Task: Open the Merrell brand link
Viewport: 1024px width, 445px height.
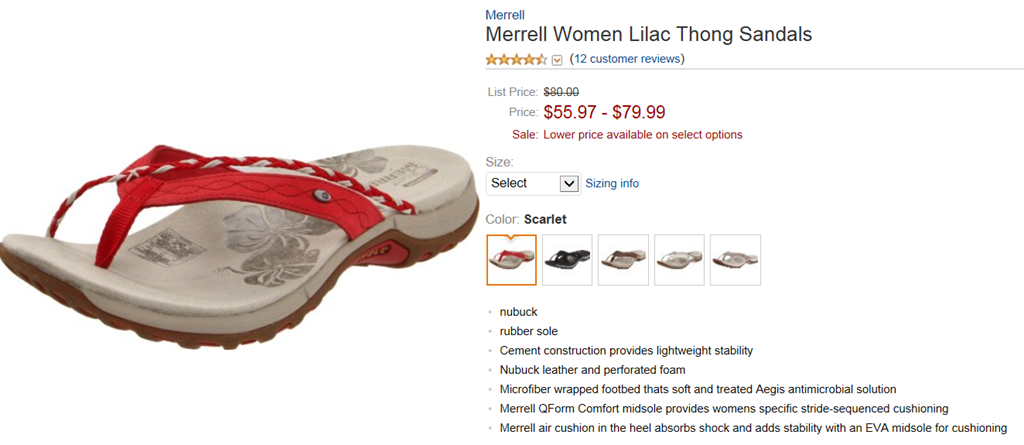Action: point(505,14)
